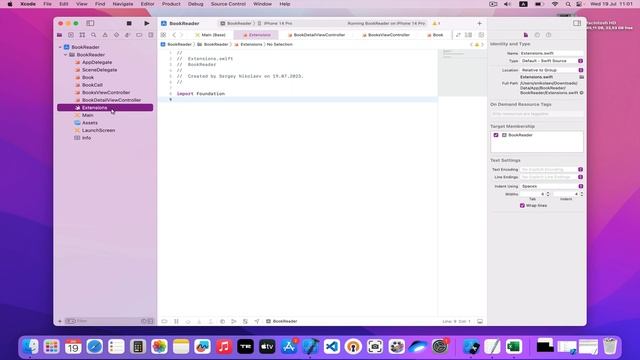Toggle debug area hide button in debug bar

tap(164, 321)
